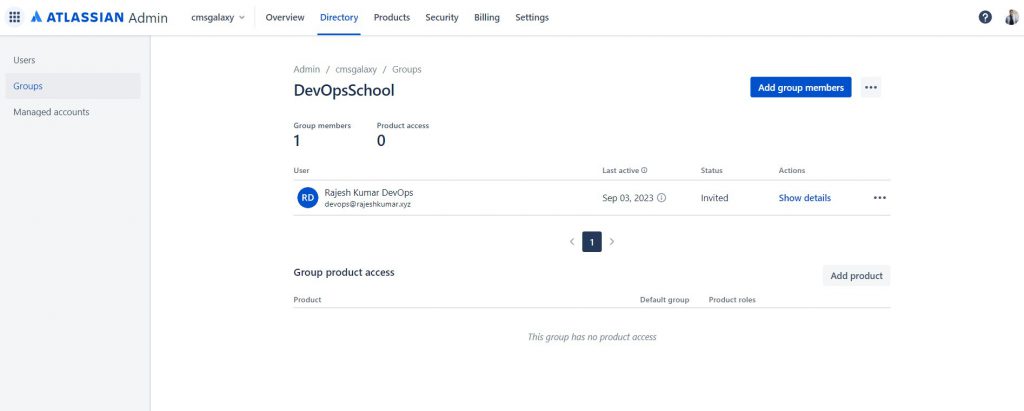
Task: Open the app switcher grid icon
Action: [x=14, y=17]
